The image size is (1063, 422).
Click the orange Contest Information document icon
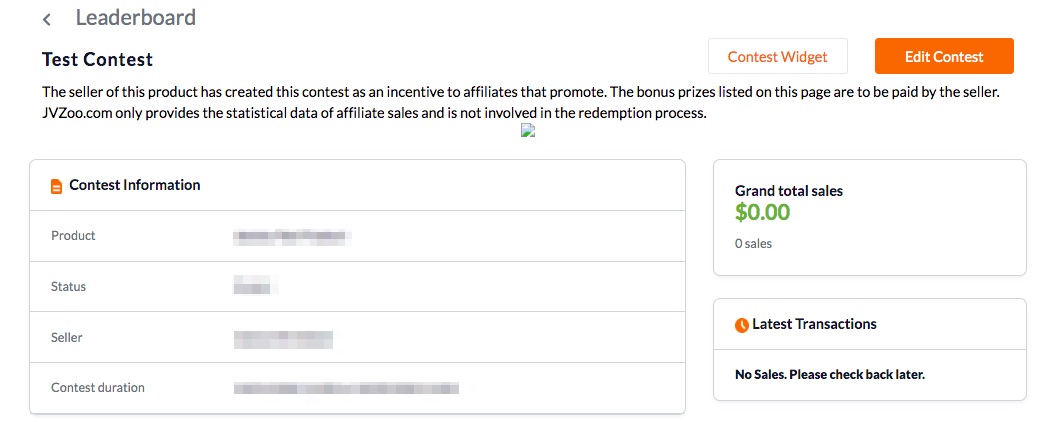click(57, 186)
